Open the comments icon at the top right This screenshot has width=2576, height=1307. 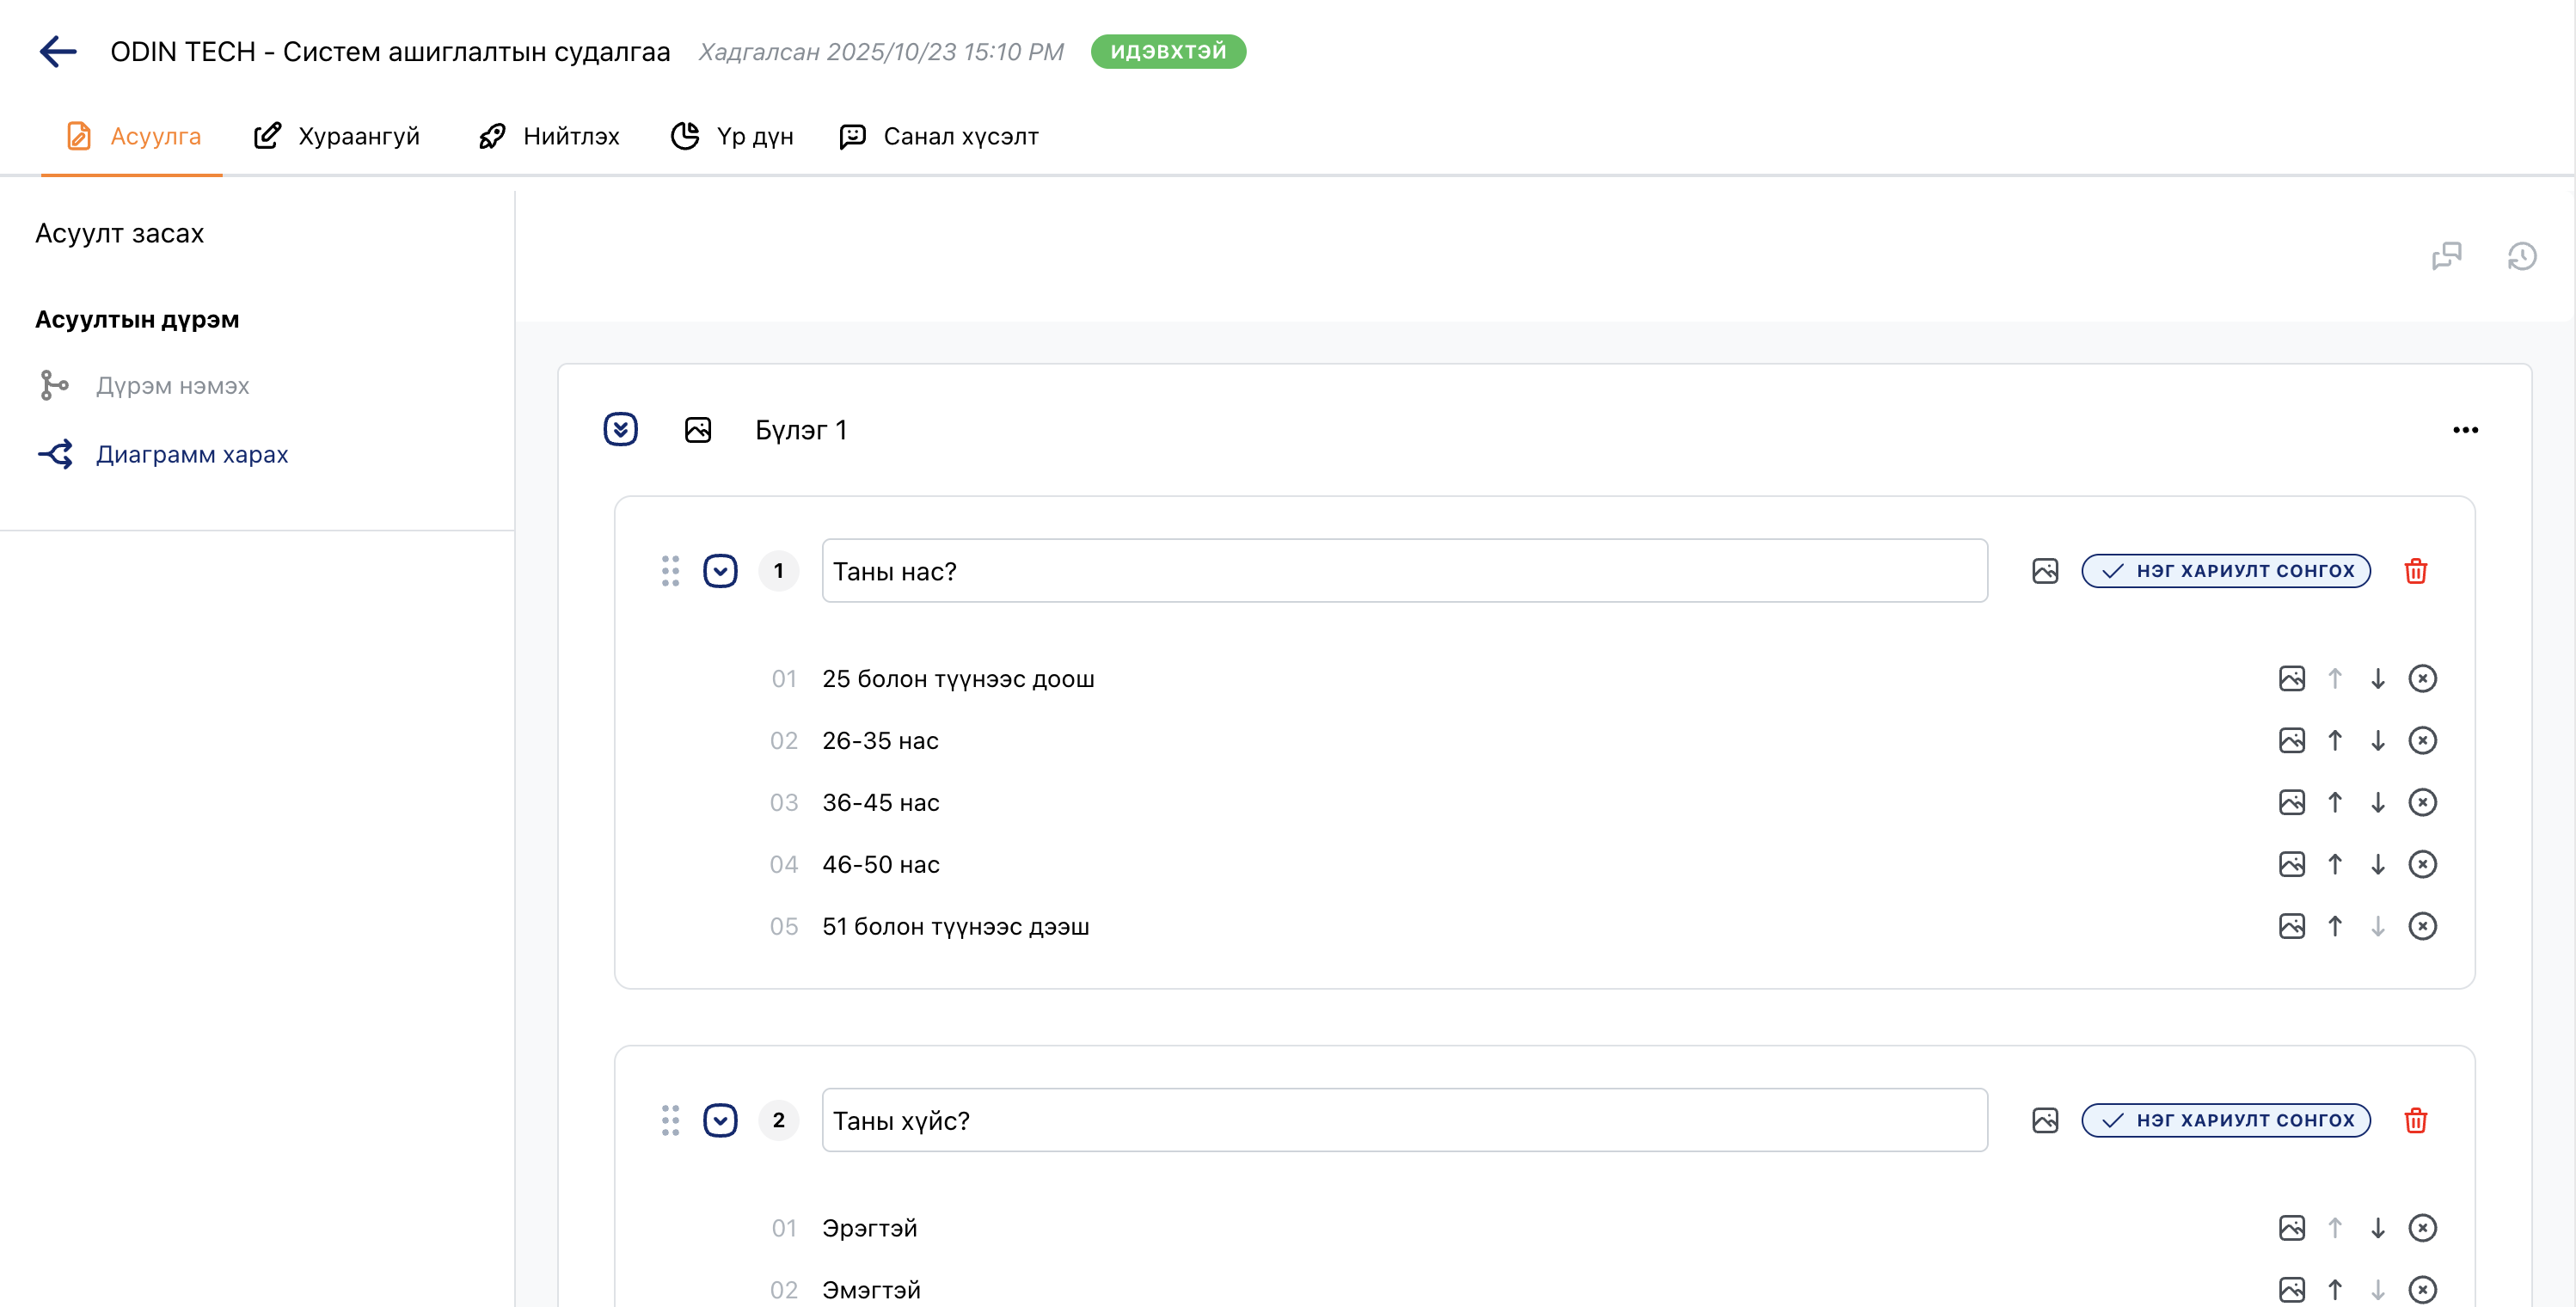[2447, 257]
